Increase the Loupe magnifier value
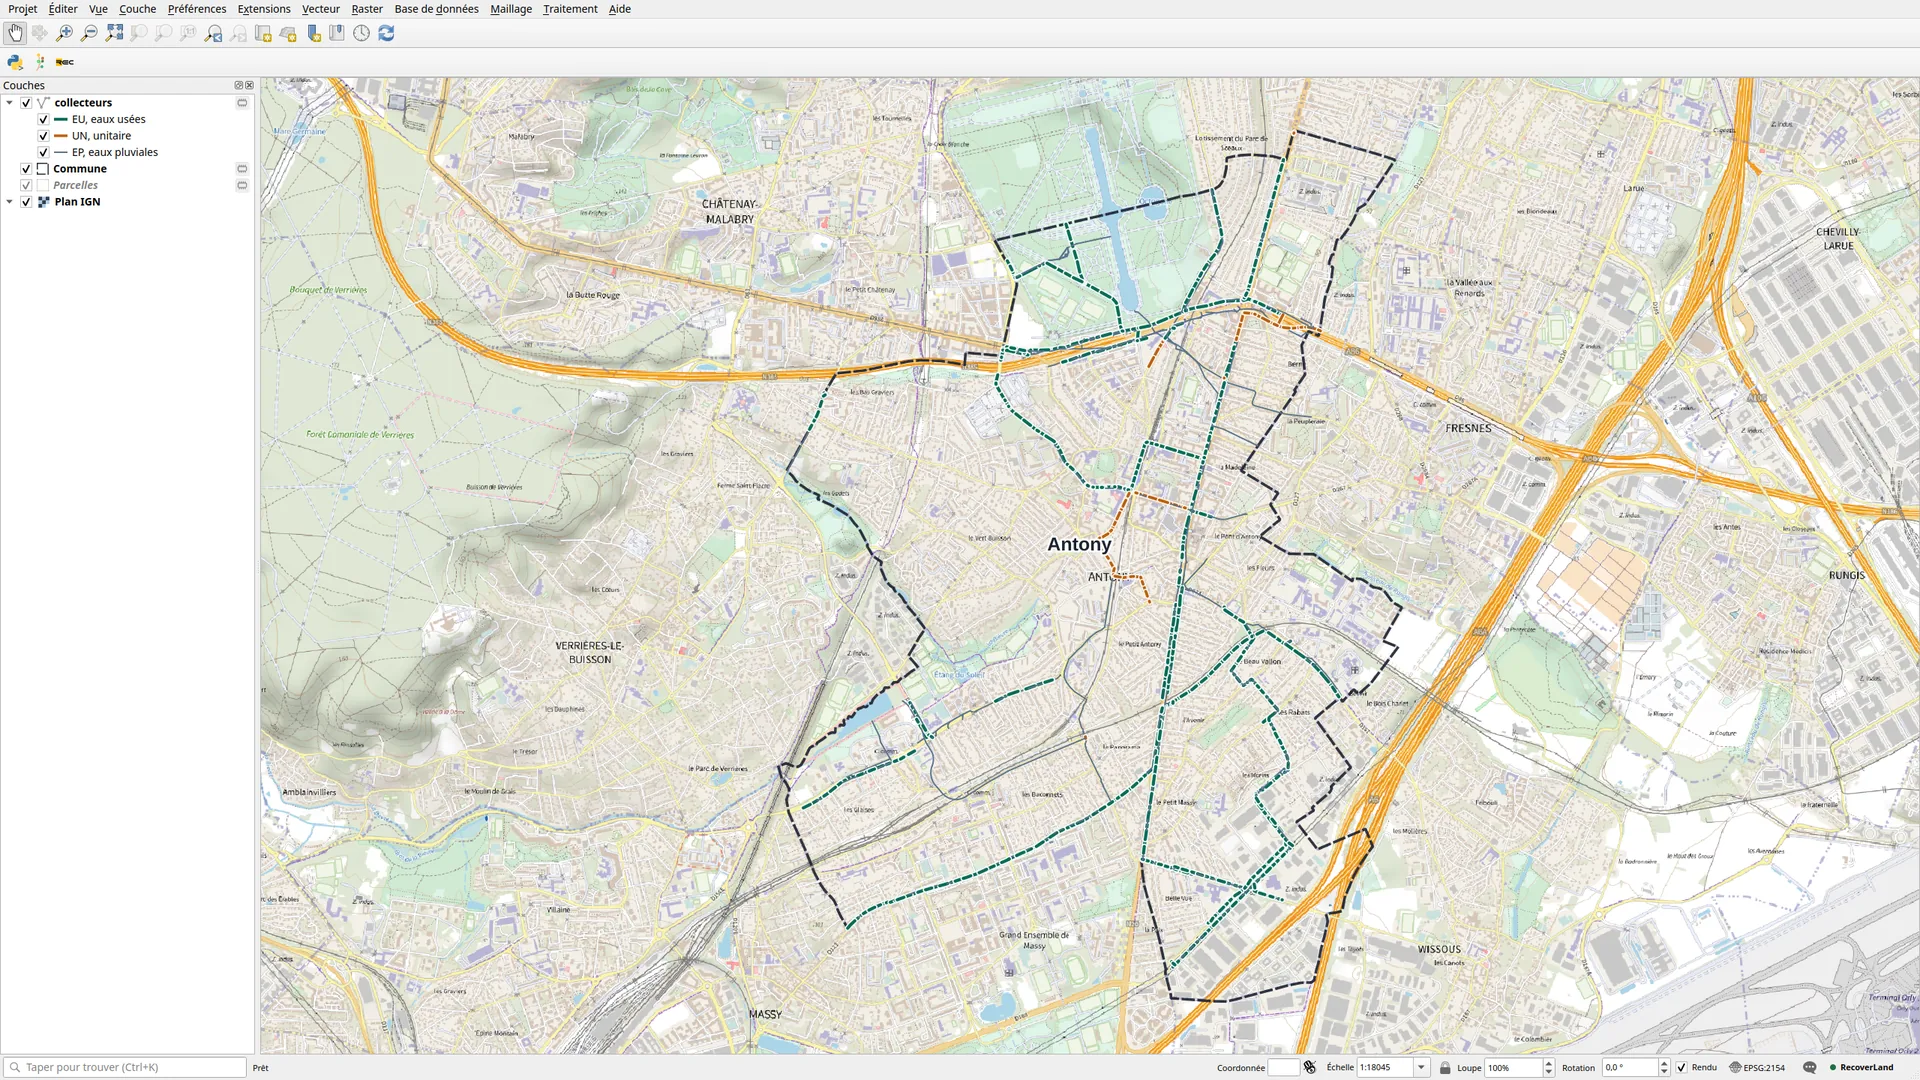1920x1080 pixels. (1548, 1063)
